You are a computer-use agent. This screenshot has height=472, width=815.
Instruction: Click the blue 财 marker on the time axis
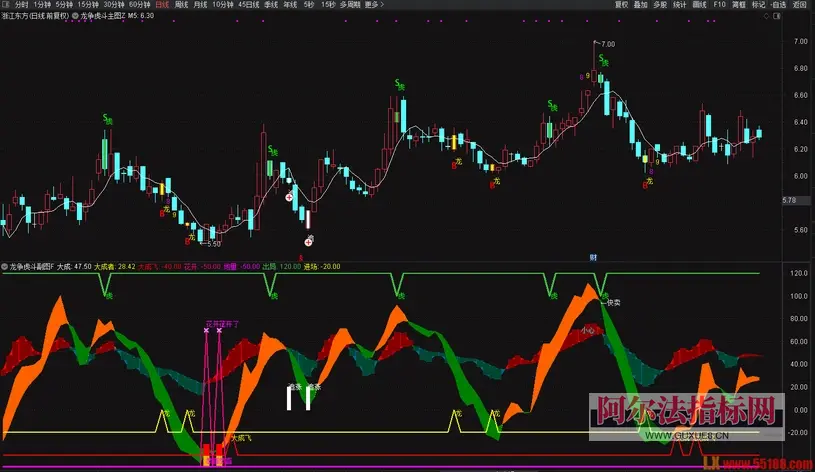(x=593, y=257)
